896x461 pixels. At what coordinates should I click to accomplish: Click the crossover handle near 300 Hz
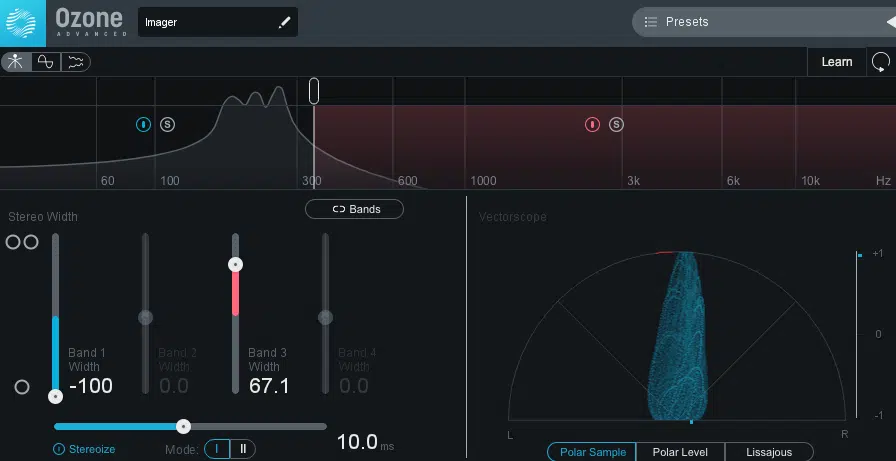tap(314, 91)
